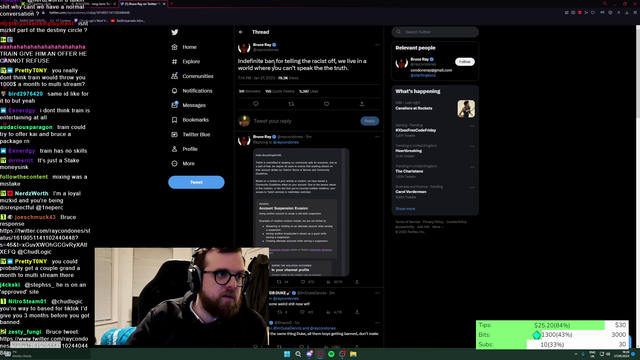Share the DB DUKE reply

click(357, 312)
